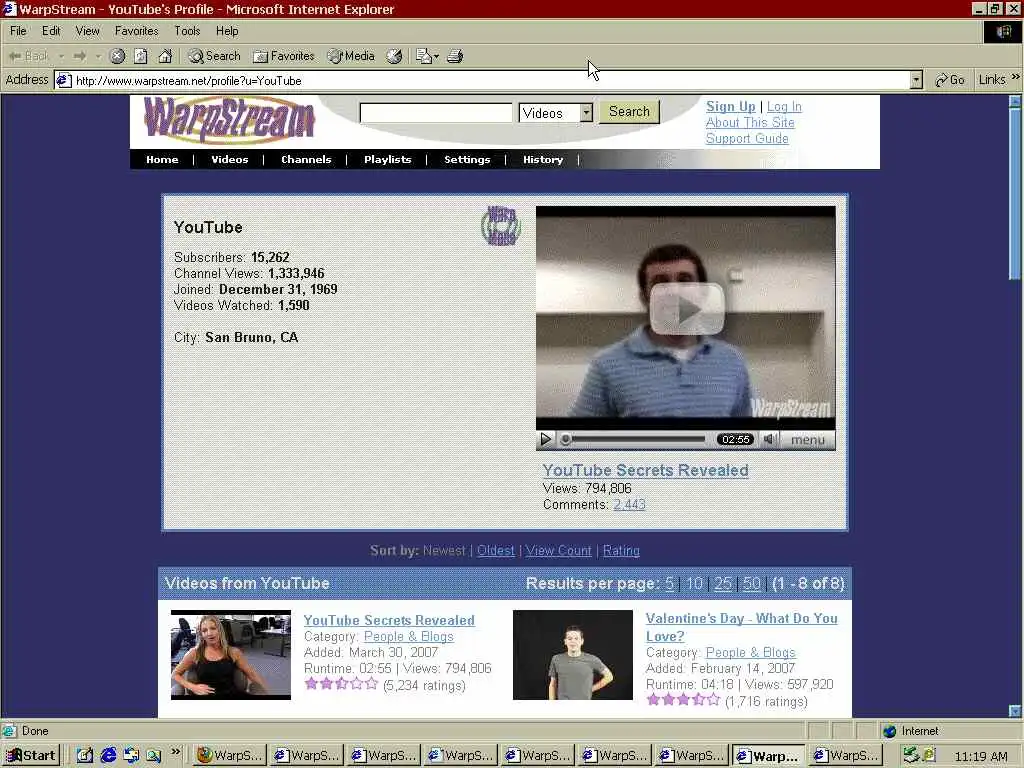Show 50 results per page

pyautogui.click(x=752, y=583)
